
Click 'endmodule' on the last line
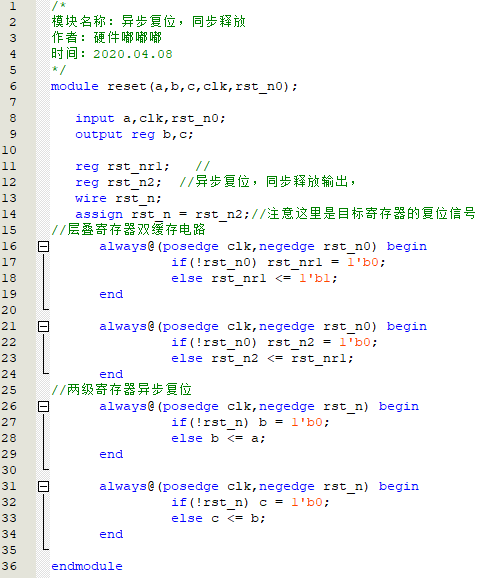tap(87, 566)
